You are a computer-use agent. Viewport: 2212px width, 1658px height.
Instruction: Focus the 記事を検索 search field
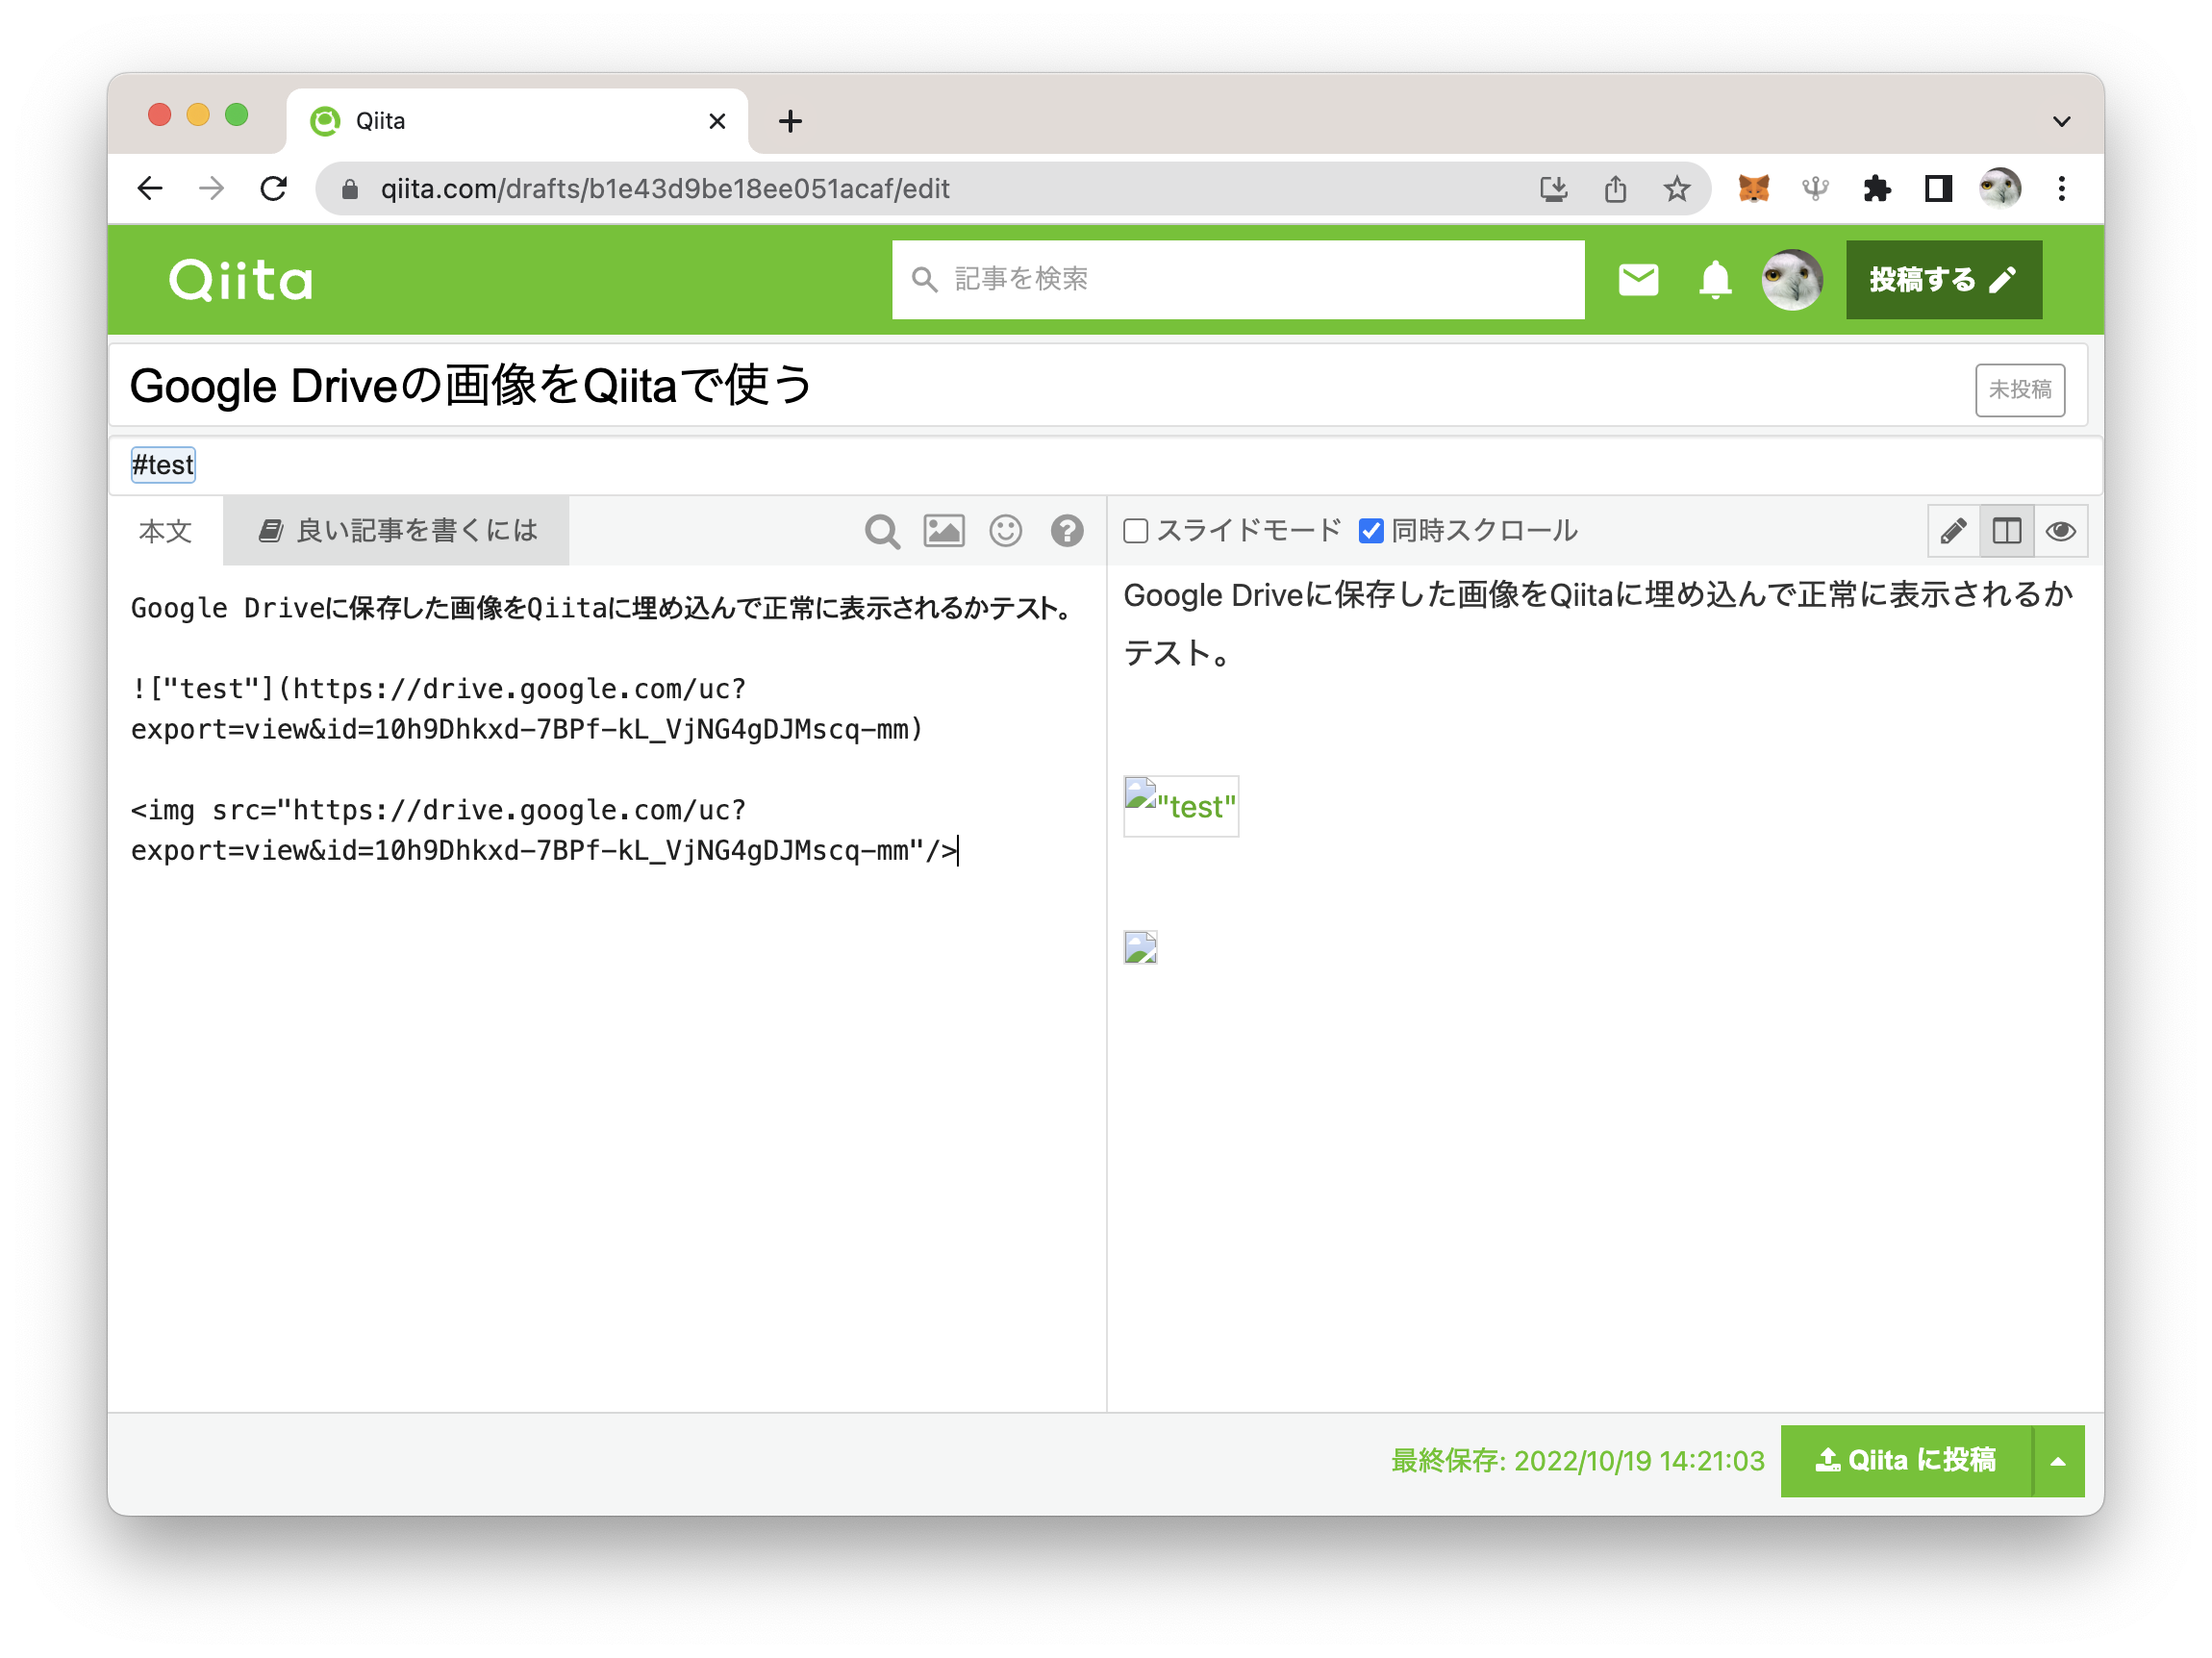(x=1238, y=279)
